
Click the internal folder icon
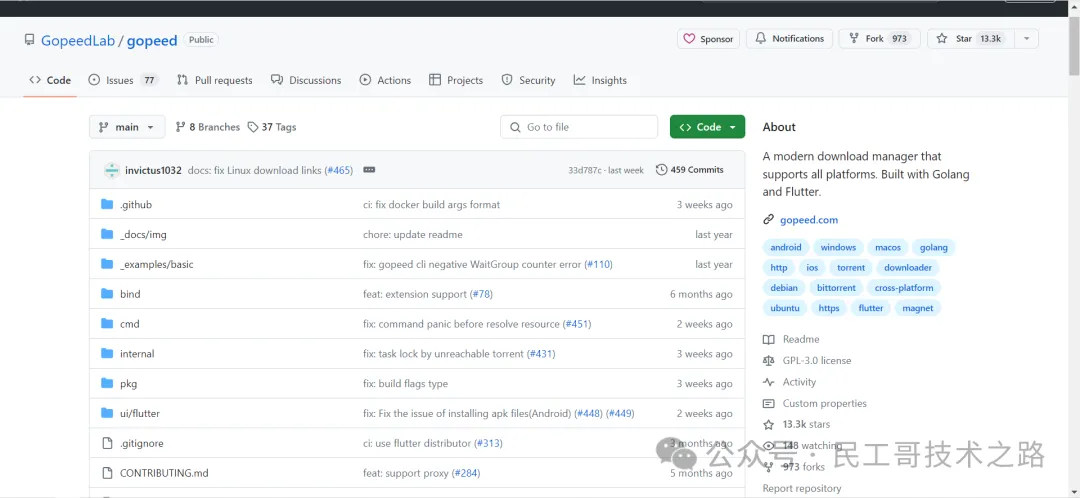[107, 353]
